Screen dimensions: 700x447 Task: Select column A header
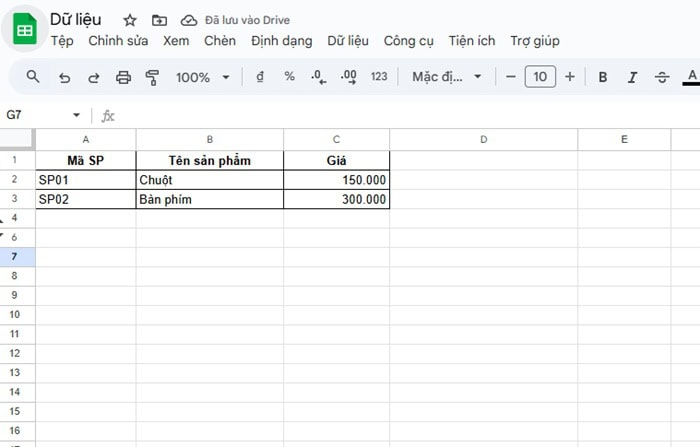coord(86,140)
